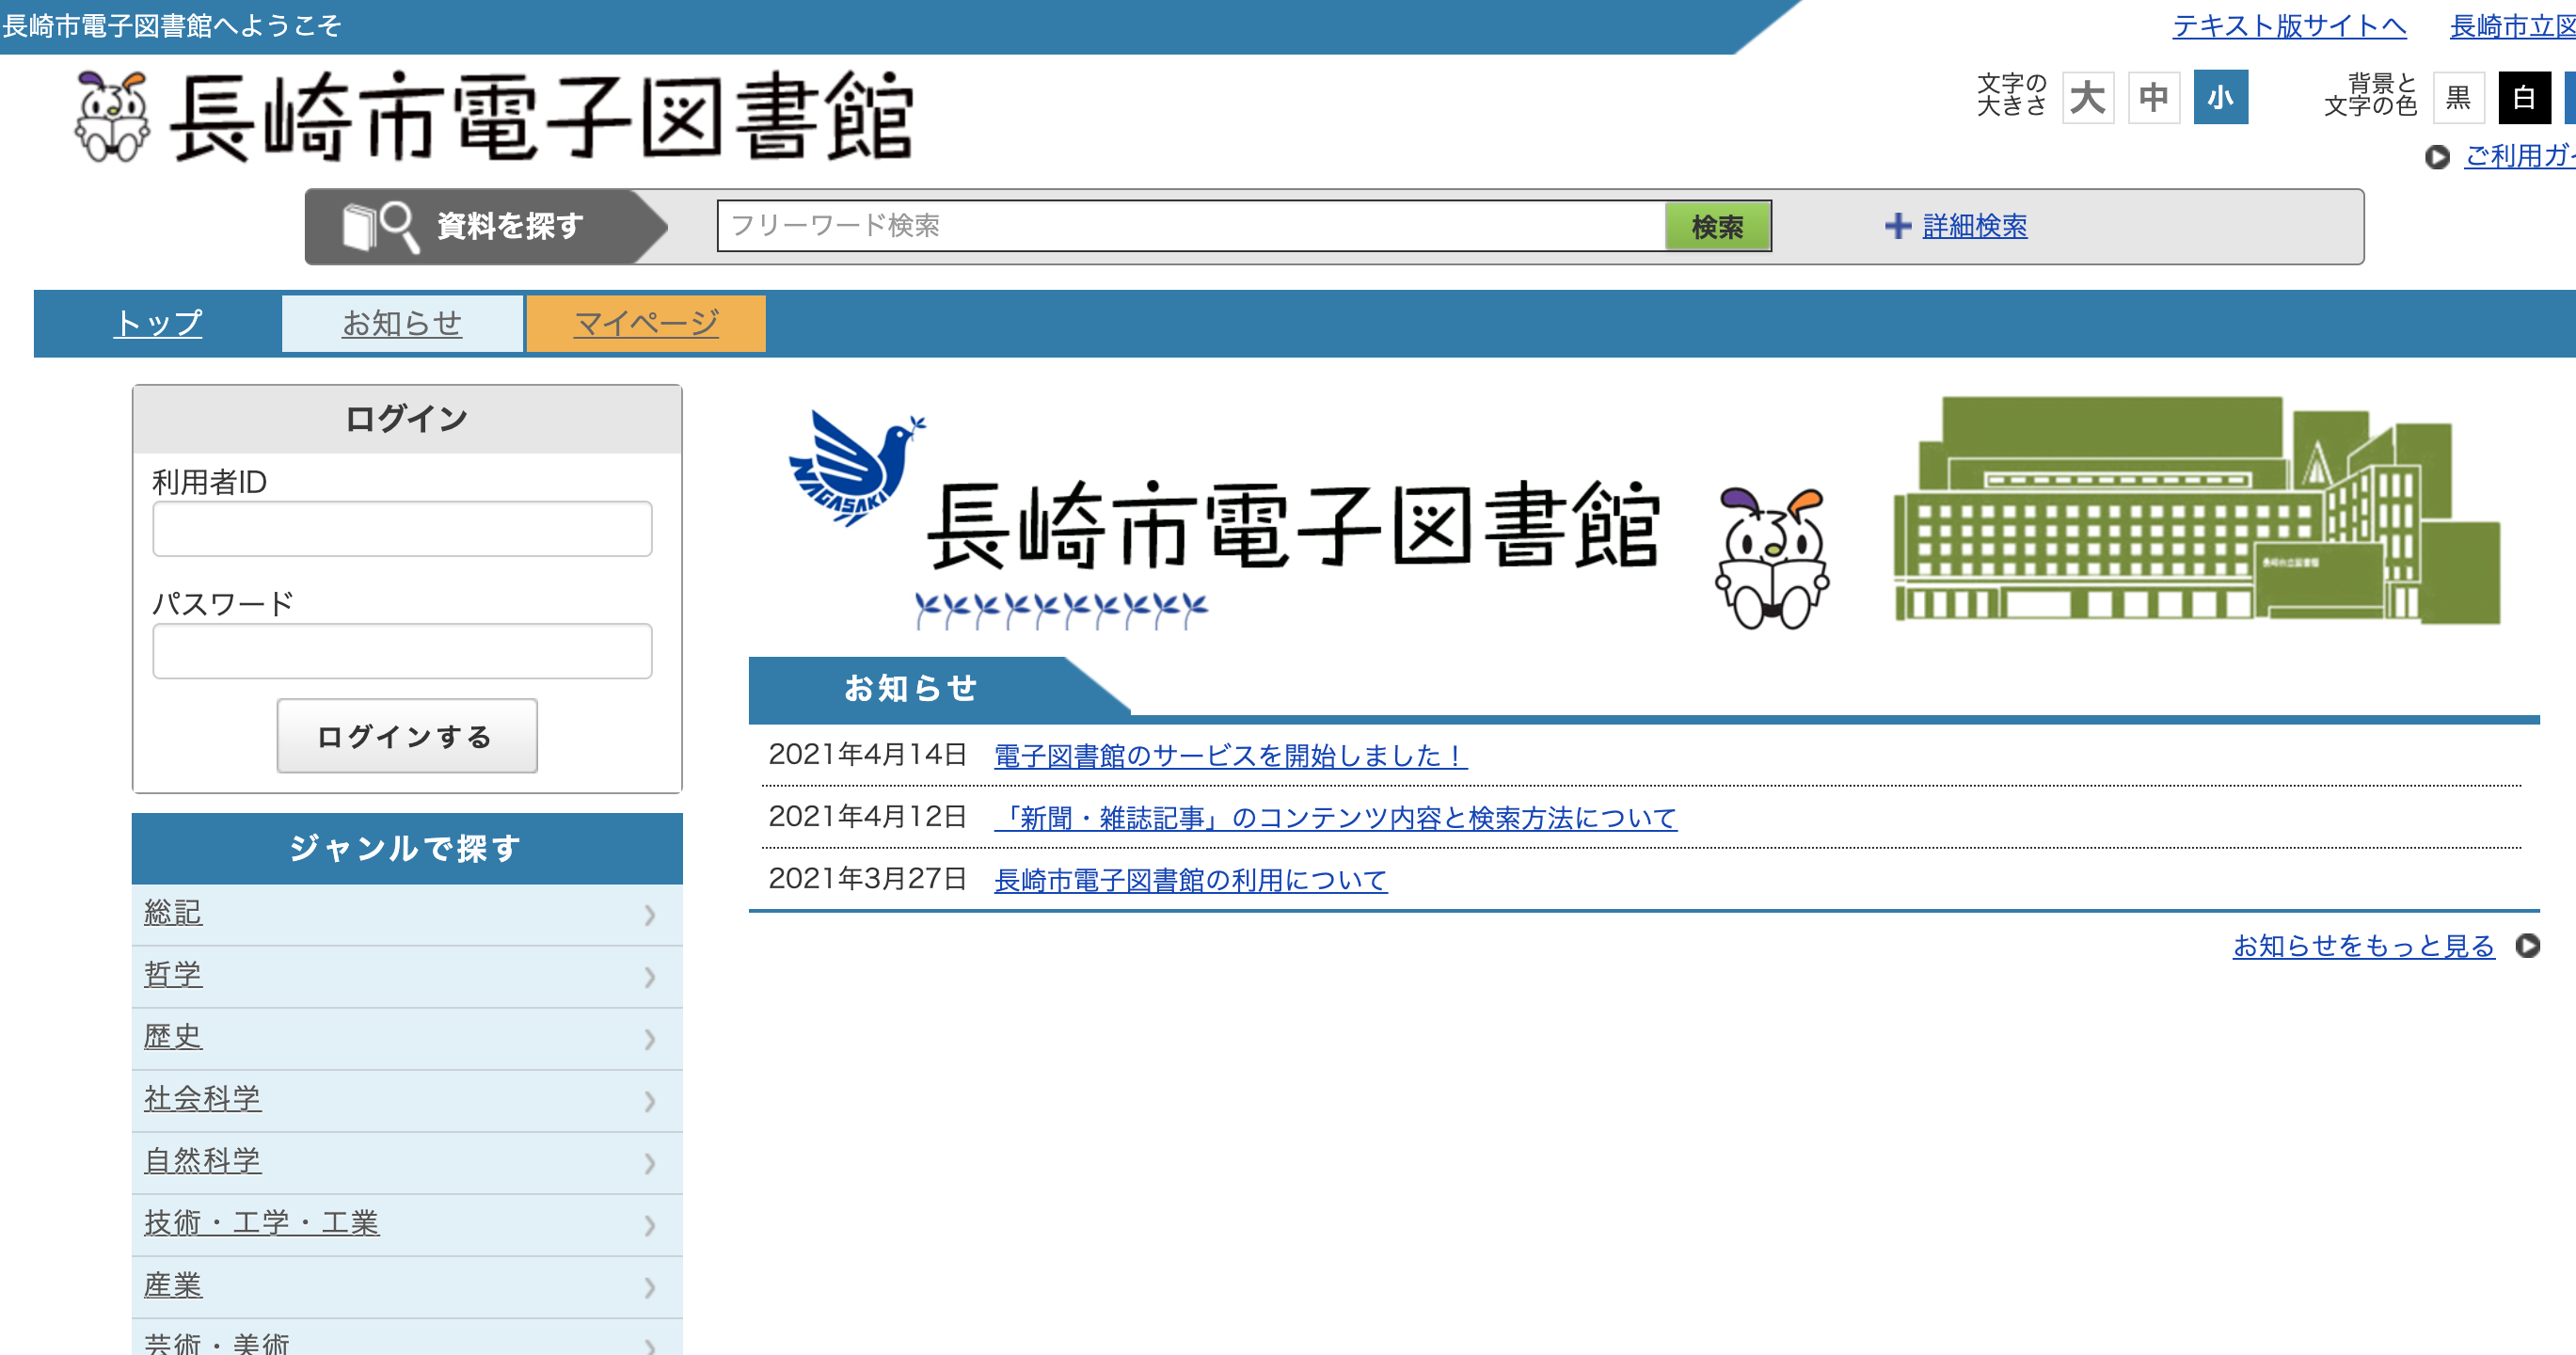2576x1355 pixels.
Task: Set text size to 小 (small)
Action: click(x=2220, y=98)
